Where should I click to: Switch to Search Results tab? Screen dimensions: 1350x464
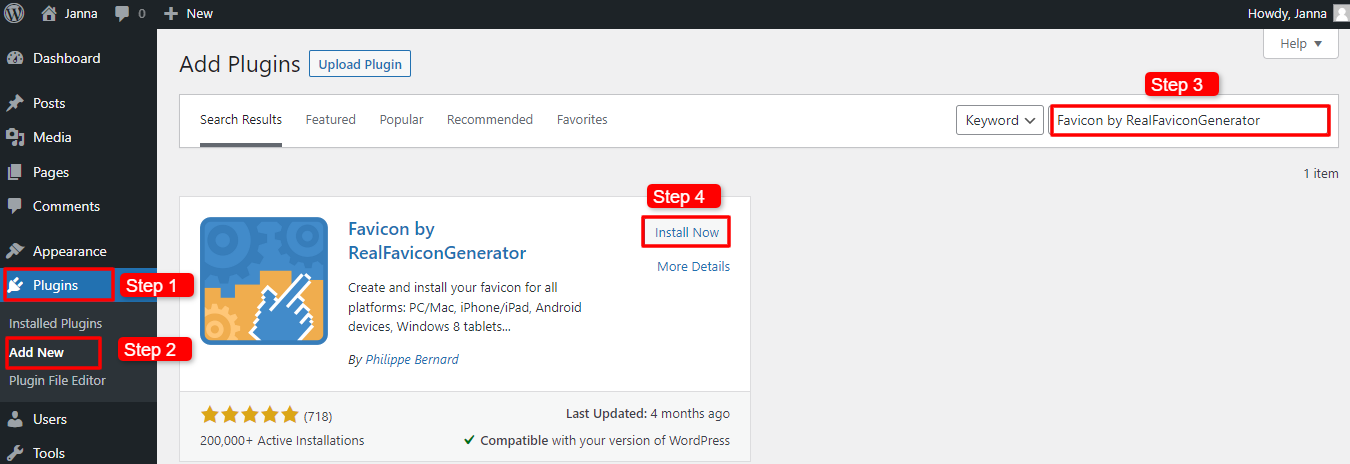coord(241,119)
